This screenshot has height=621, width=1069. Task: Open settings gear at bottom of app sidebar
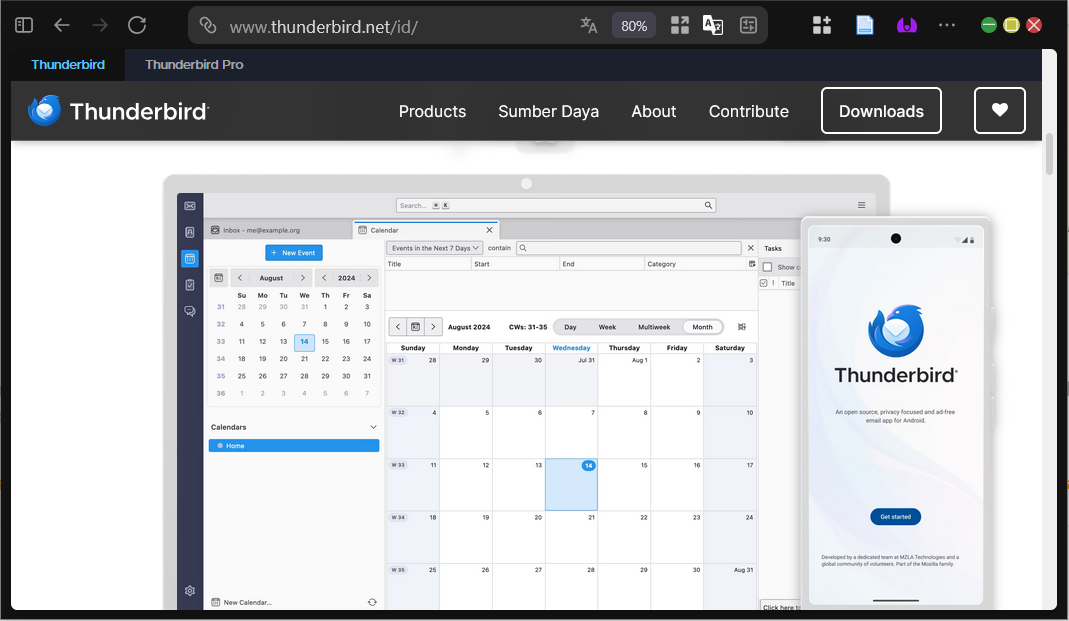(x=190, y=590)
